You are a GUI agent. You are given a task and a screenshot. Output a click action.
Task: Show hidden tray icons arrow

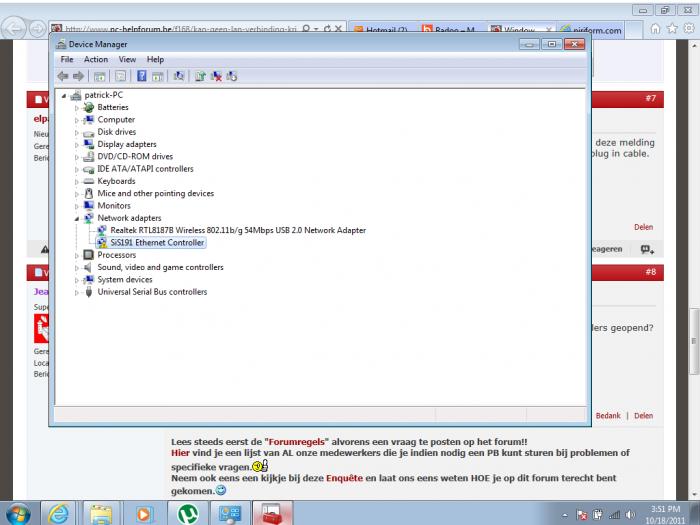point(565,515)
